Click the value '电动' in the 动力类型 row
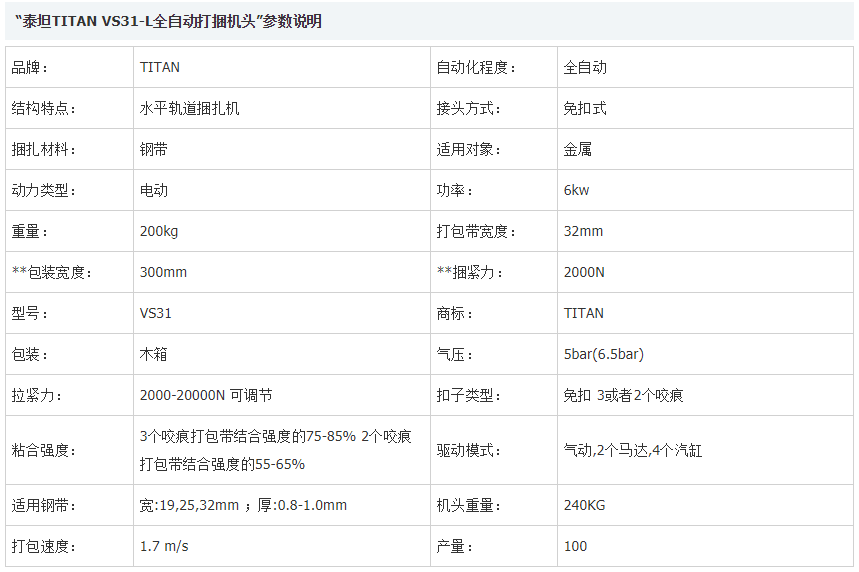Image resolution: width=859 pixels, height=572 pixels. (154, 191)
